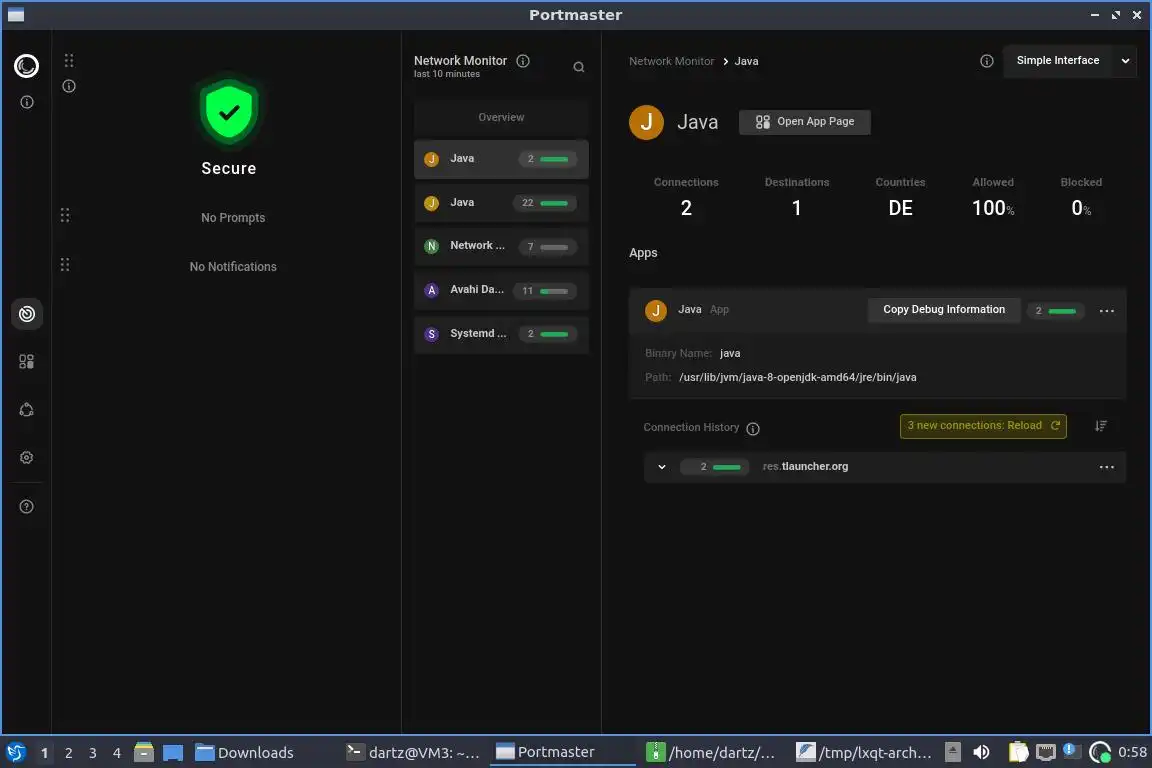This screenshot has width=1152, height=768.
Task: Click the Connections count value 2
Action: pyautogui.click(x=686, y=209)
